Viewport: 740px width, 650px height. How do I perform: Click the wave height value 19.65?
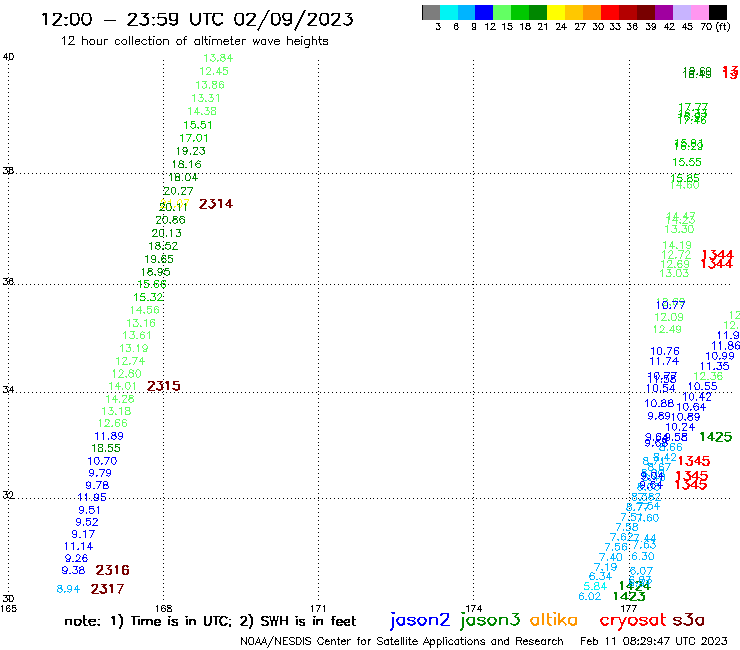159,259
